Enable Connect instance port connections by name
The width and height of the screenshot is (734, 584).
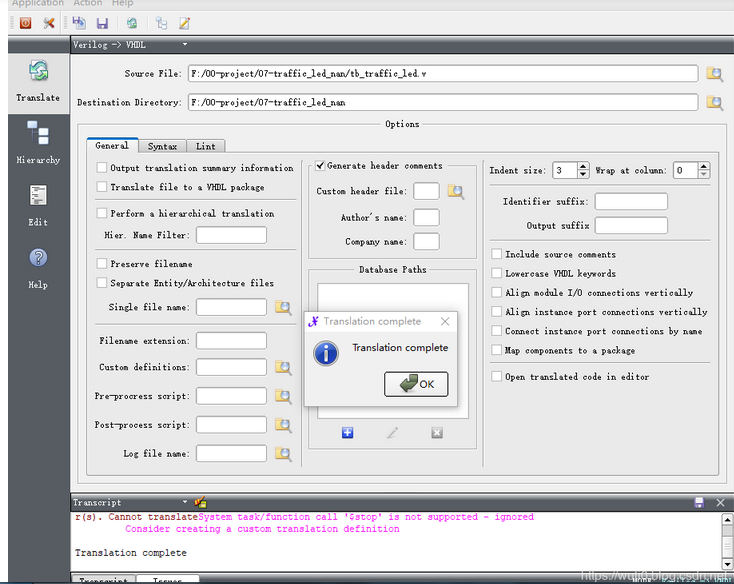tap(496, 331)
